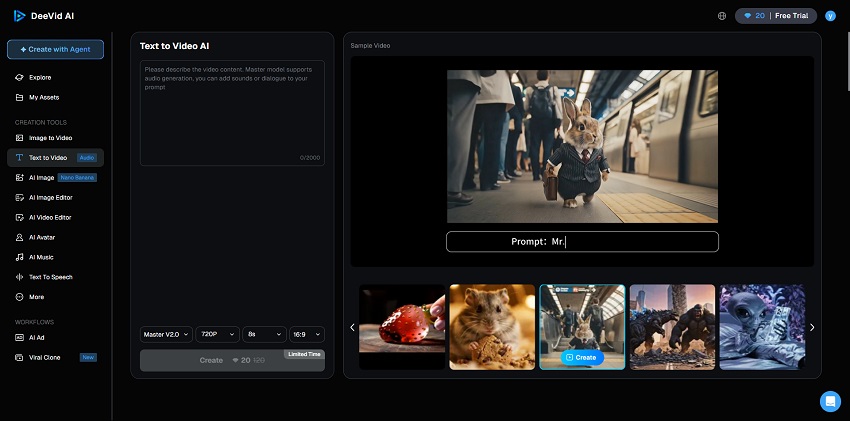The image size is (850, 421).
Task: Click the Nano Banana badge
Action: point(77,178)
